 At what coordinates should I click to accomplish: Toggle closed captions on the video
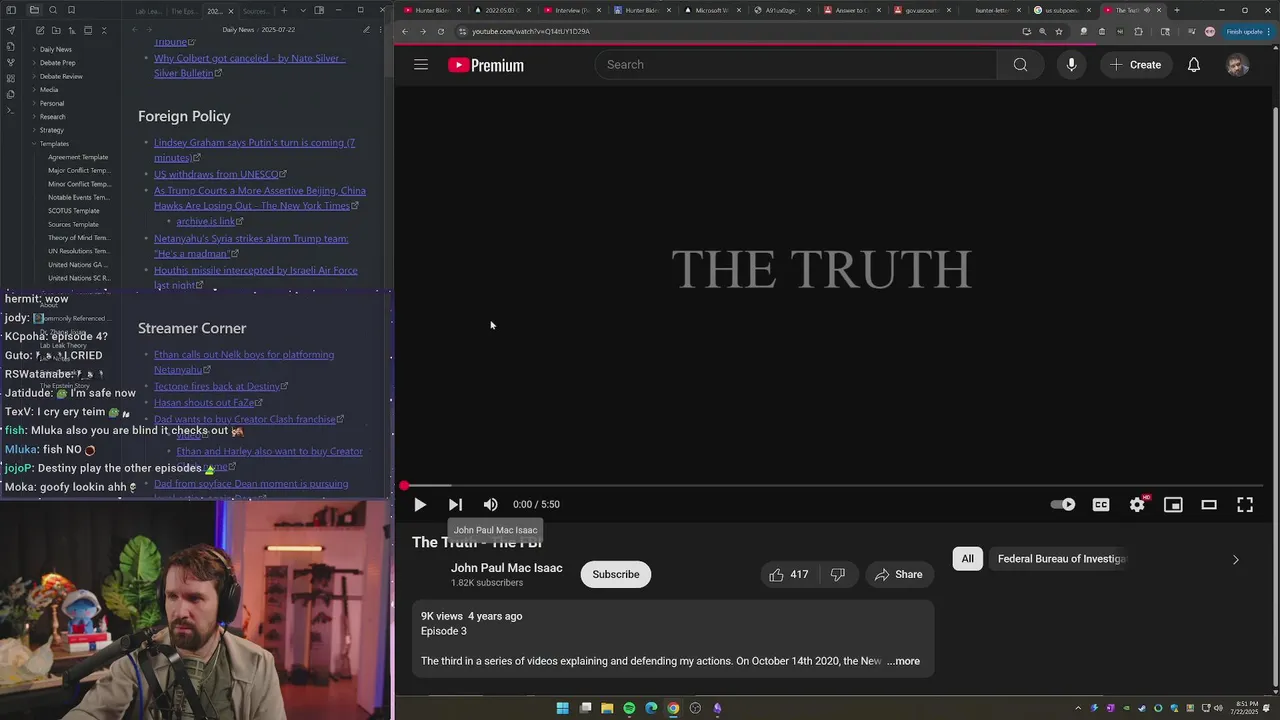[x=1101, y=505]
